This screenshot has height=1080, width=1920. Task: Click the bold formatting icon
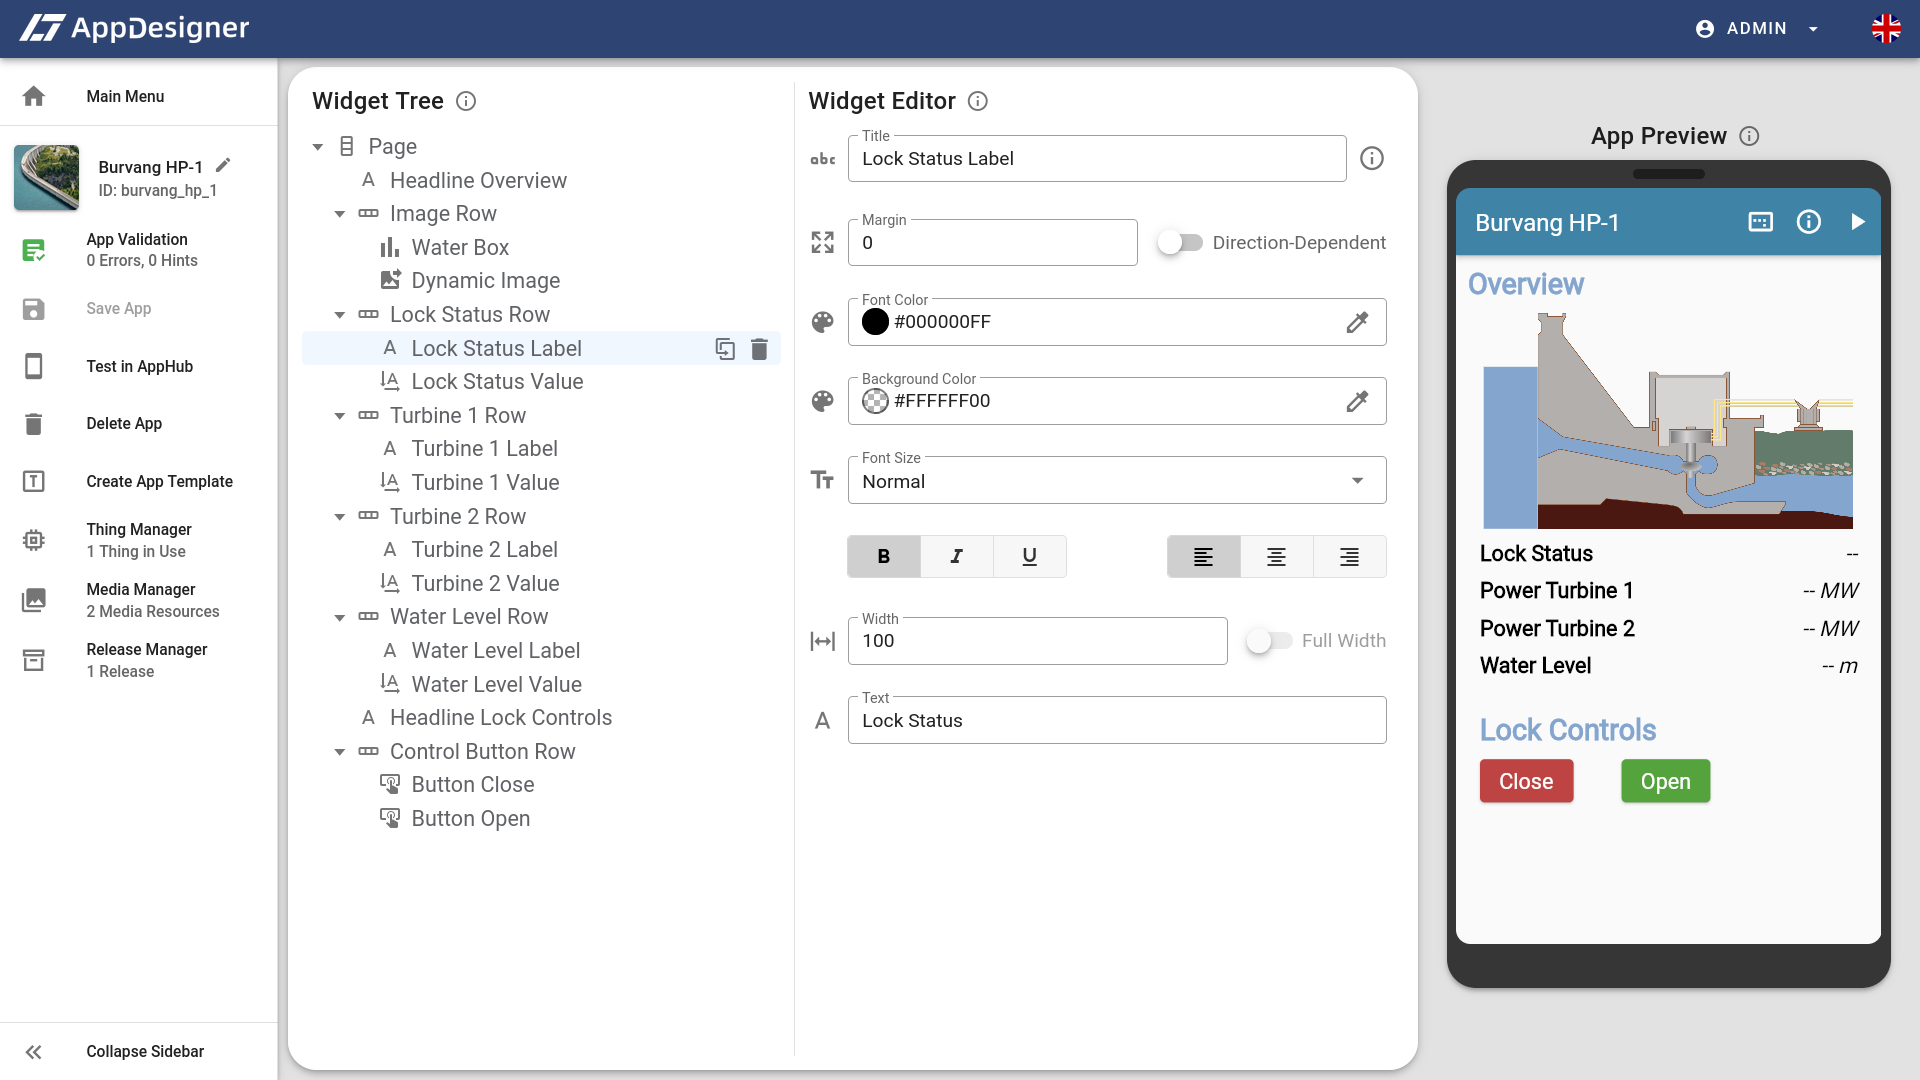pos(884,556)
